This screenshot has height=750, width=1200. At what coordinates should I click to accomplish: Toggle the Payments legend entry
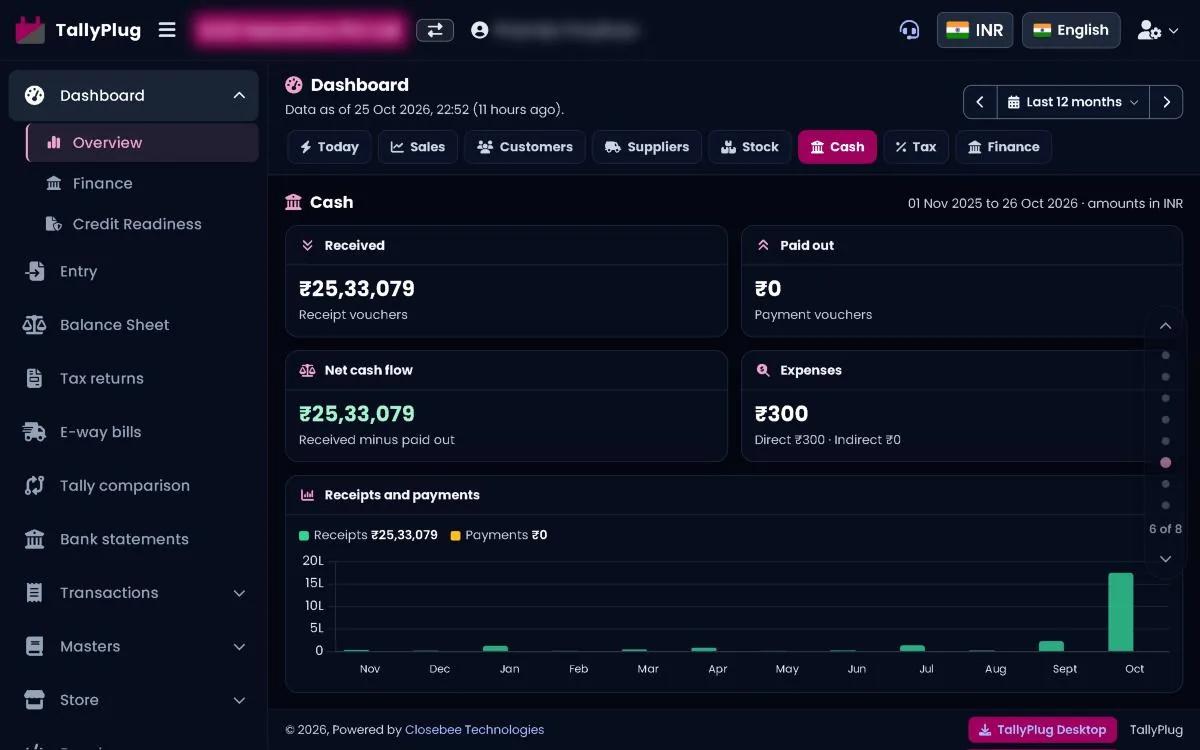click(499, 535)
